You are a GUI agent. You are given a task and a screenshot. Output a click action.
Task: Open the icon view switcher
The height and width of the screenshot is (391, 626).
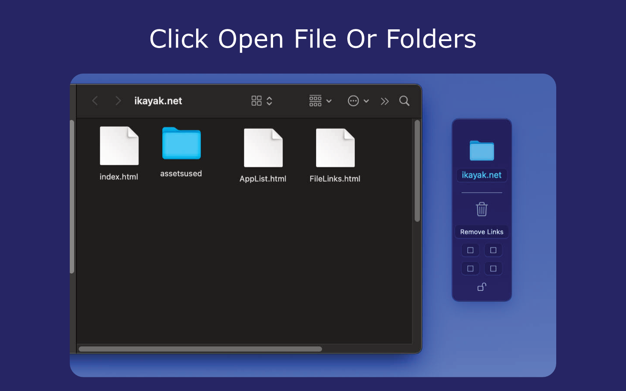[x=261, y=101]
